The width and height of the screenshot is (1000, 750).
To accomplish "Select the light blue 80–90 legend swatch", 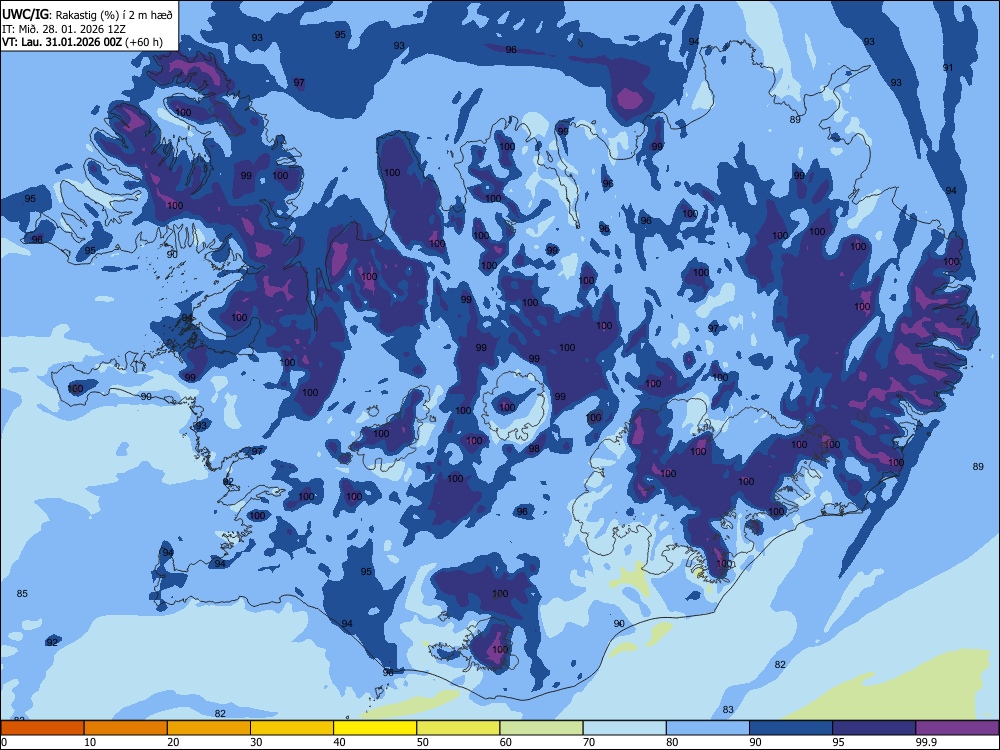I will pyautogui.click(x=708, y=728).
